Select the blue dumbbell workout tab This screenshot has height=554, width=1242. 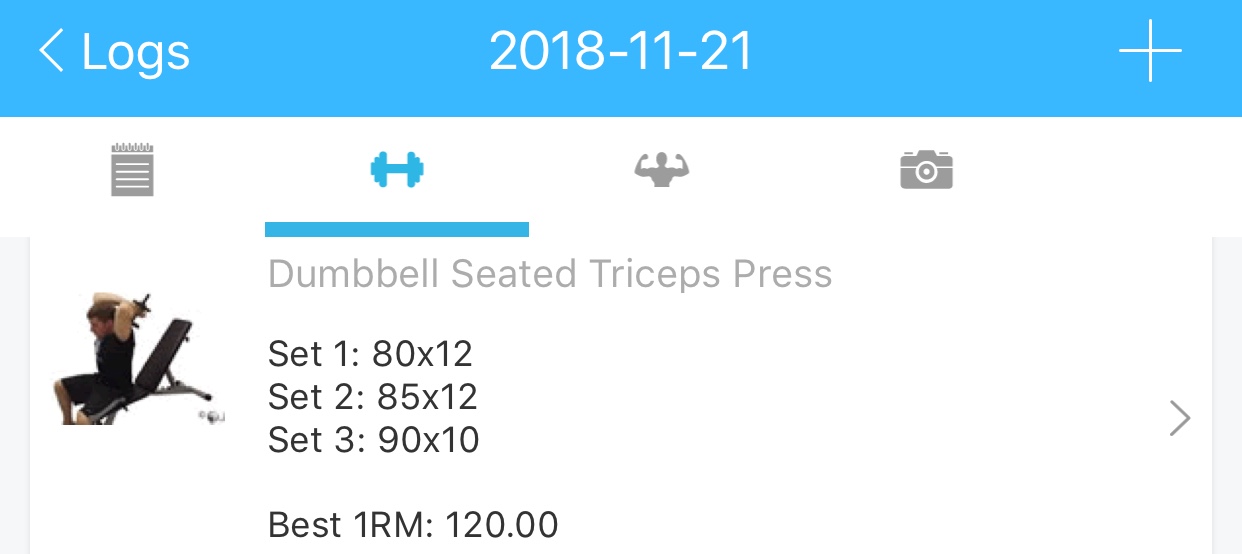pos(397,169)
